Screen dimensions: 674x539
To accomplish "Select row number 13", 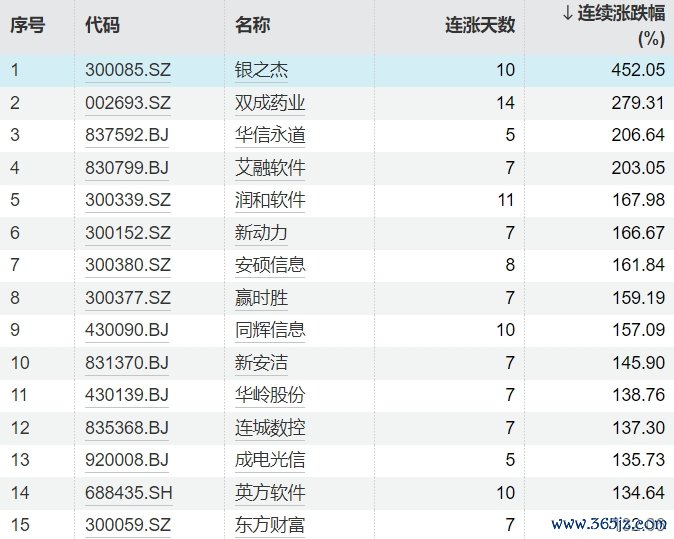I will 20,460.
